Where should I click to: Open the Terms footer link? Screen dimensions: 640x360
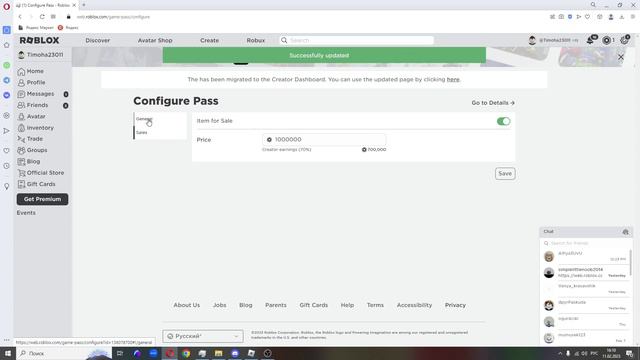click(375, 305)
